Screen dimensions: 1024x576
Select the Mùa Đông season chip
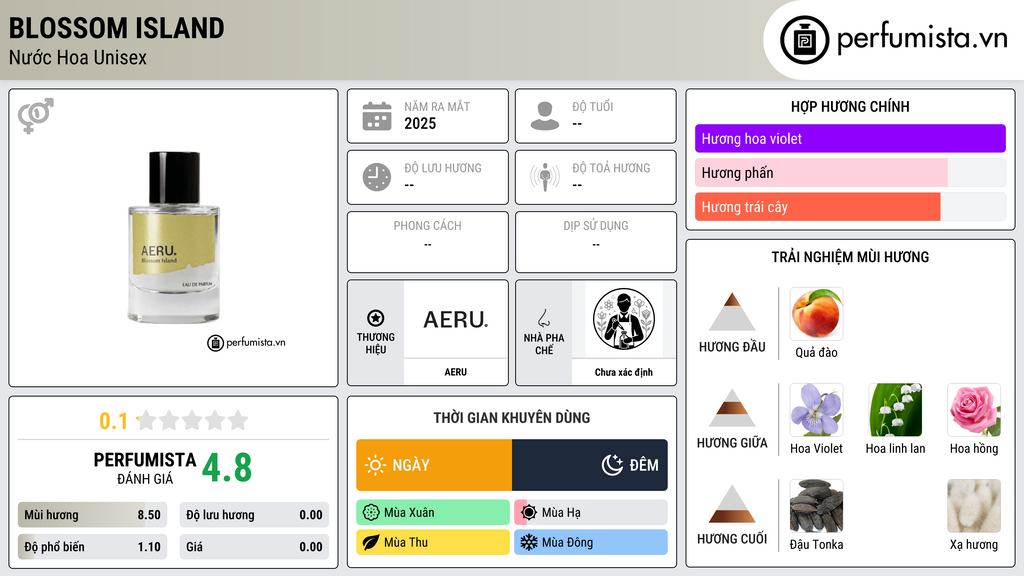pyautogui.click(x=591, y=542)
